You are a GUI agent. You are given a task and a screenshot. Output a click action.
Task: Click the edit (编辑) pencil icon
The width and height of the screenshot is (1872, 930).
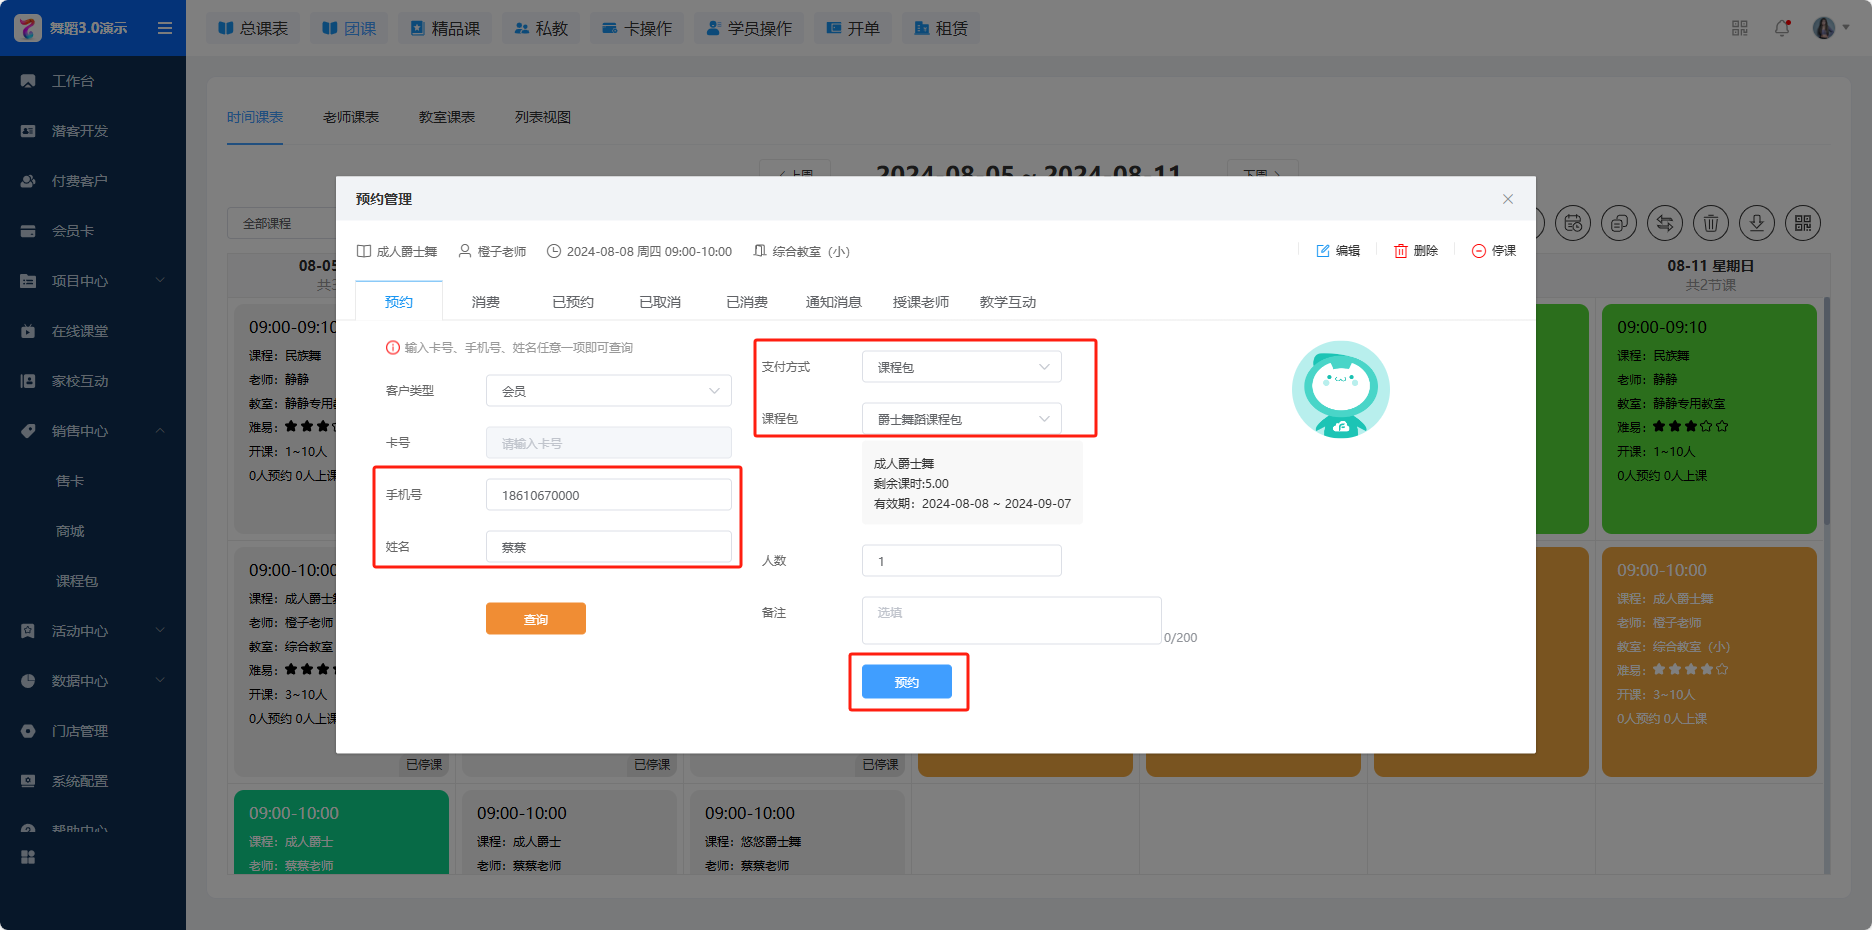pyautogui.click(x=1323, y=251)
